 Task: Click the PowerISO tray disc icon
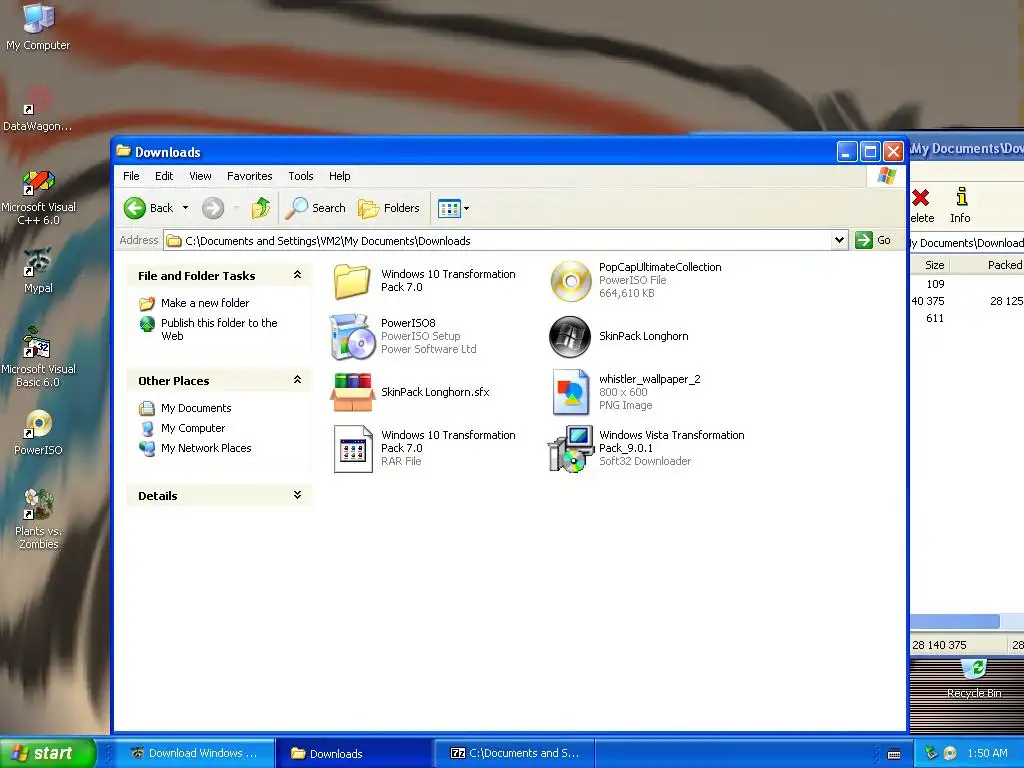tap(950, 753)
